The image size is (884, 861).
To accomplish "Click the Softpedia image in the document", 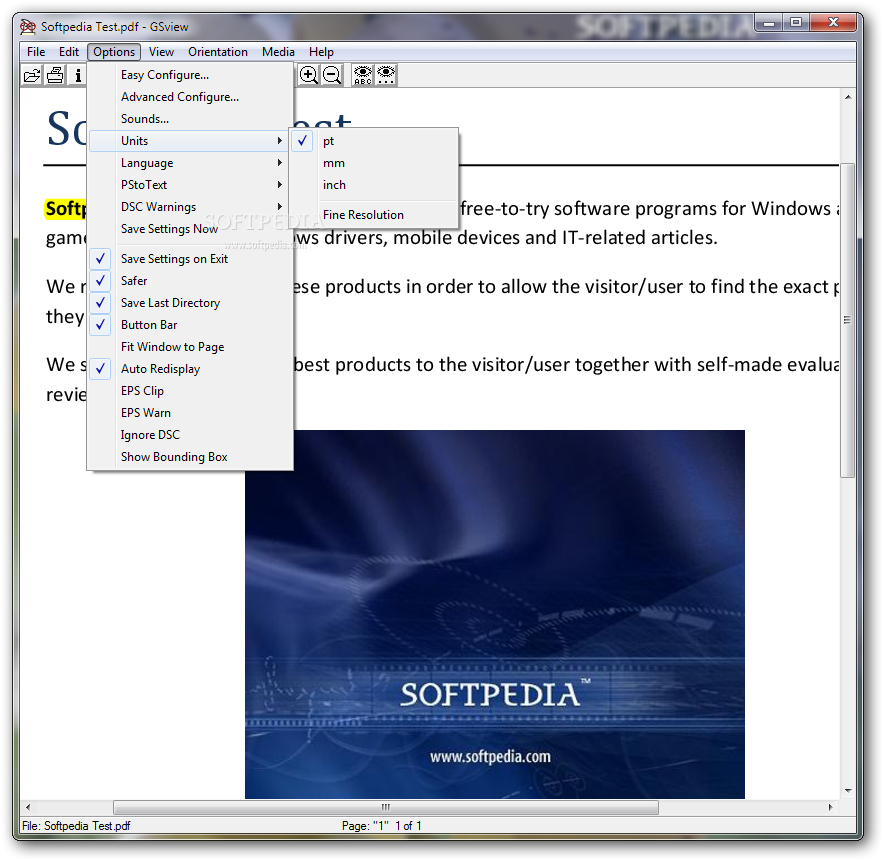I will (x=494, y=614).
